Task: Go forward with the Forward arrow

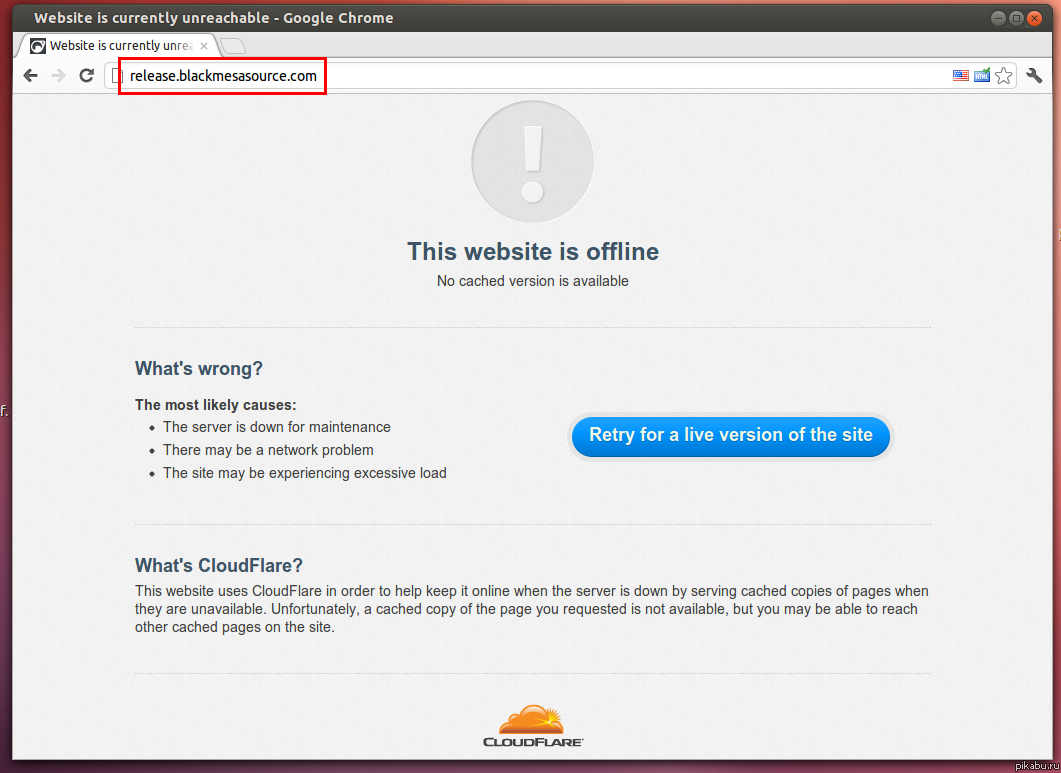Action: 58,75
